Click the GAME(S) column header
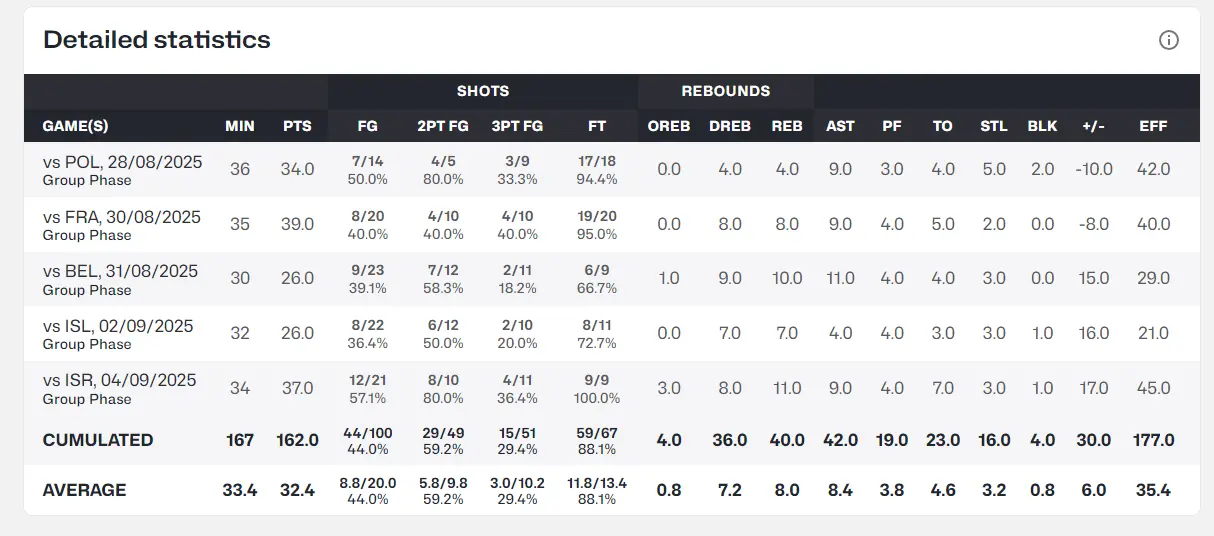The width and height of the screenshot is (1214, 536). tap(75, 126)
